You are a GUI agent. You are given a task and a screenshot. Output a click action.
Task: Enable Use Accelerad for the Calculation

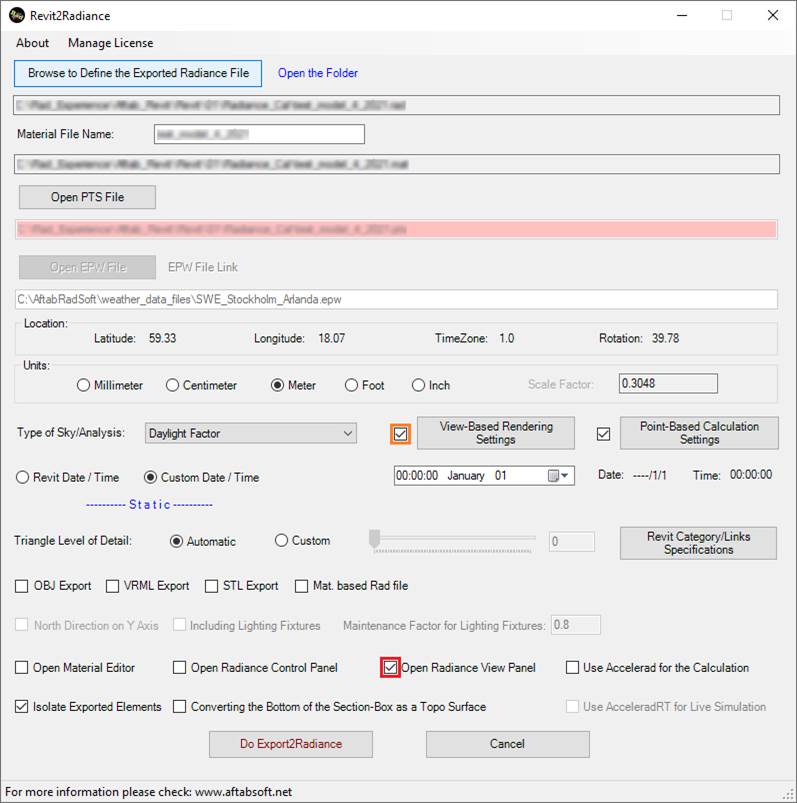coord(572,668)
